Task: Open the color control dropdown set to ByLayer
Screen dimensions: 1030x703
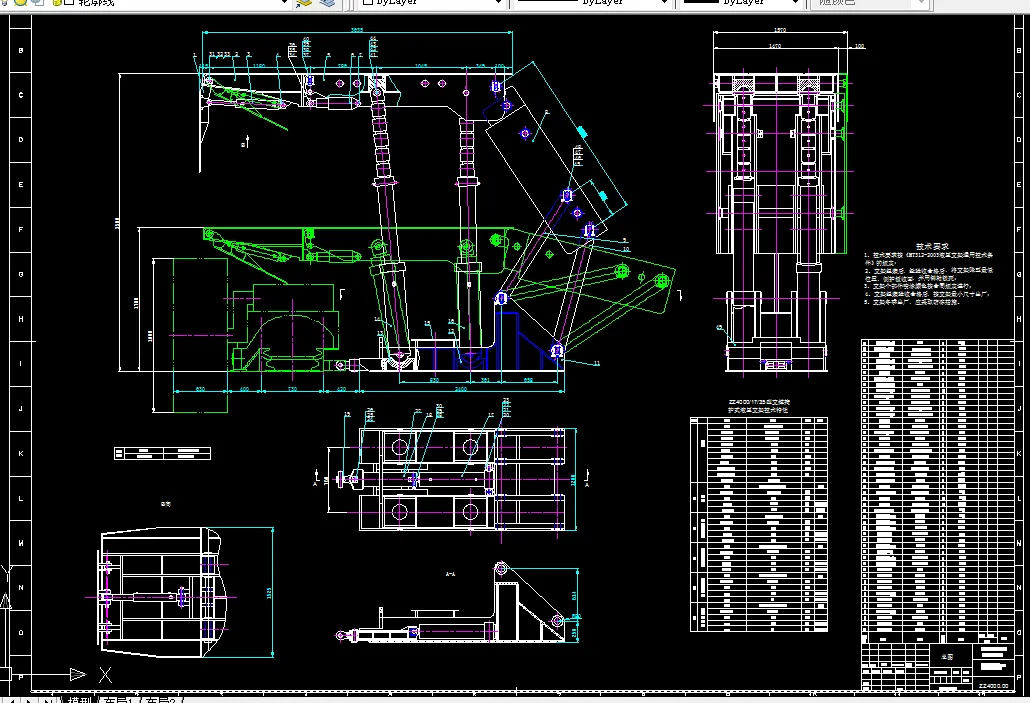Action: [x=432, y=3]
